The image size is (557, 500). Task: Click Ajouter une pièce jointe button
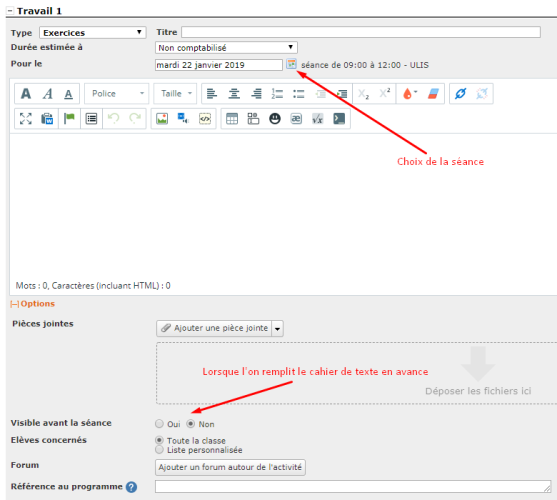click(214, 328)
